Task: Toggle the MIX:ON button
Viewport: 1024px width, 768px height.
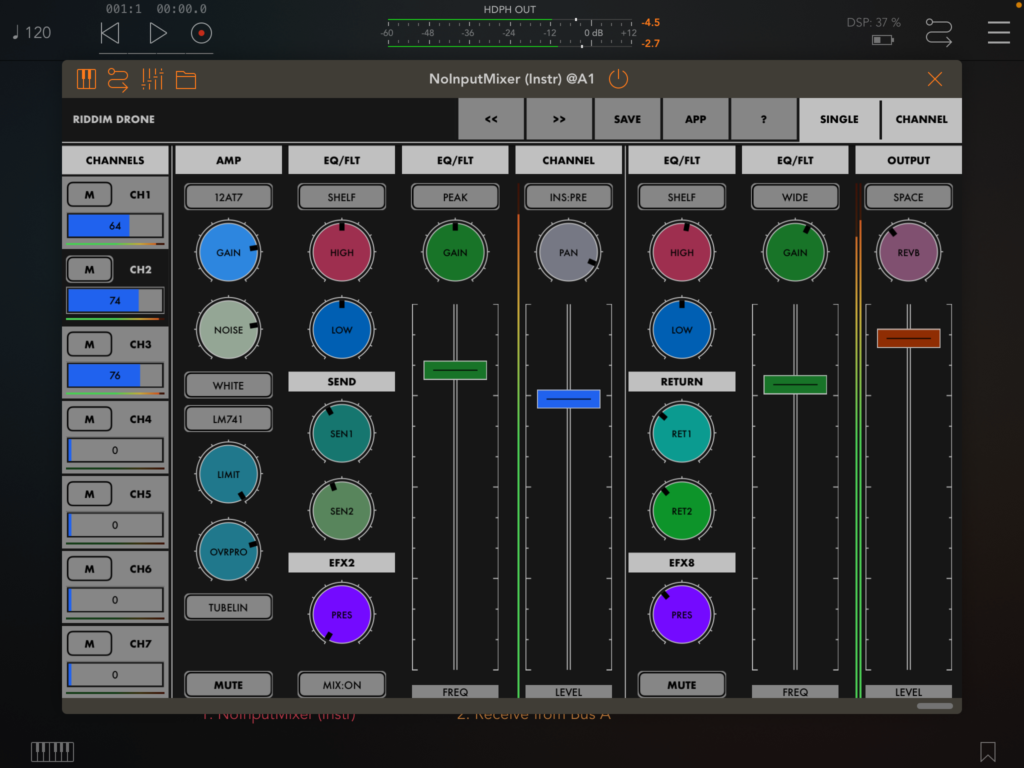Action: click(x=342, y=685)
